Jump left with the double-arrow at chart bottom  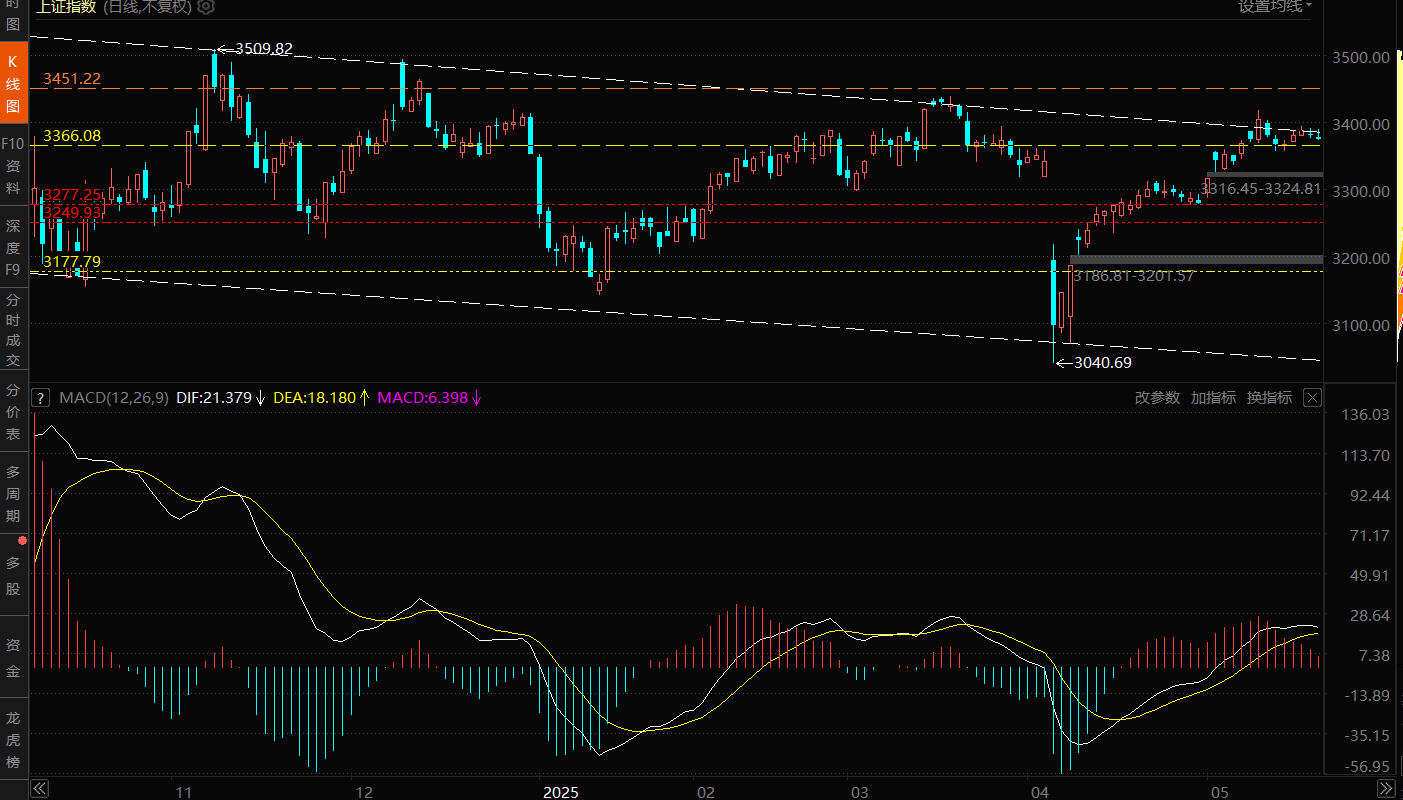[39, 789]
